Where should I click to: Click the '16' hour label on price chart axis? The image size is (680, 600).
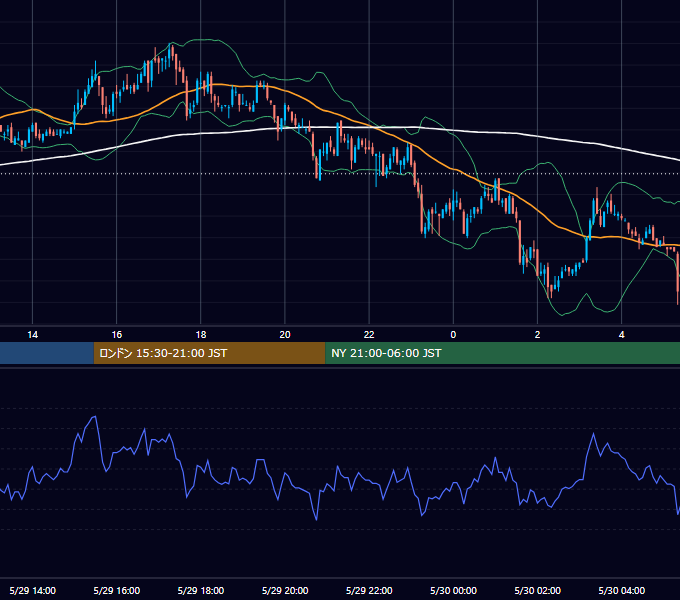pyautogui.click(x=117, y=335)
